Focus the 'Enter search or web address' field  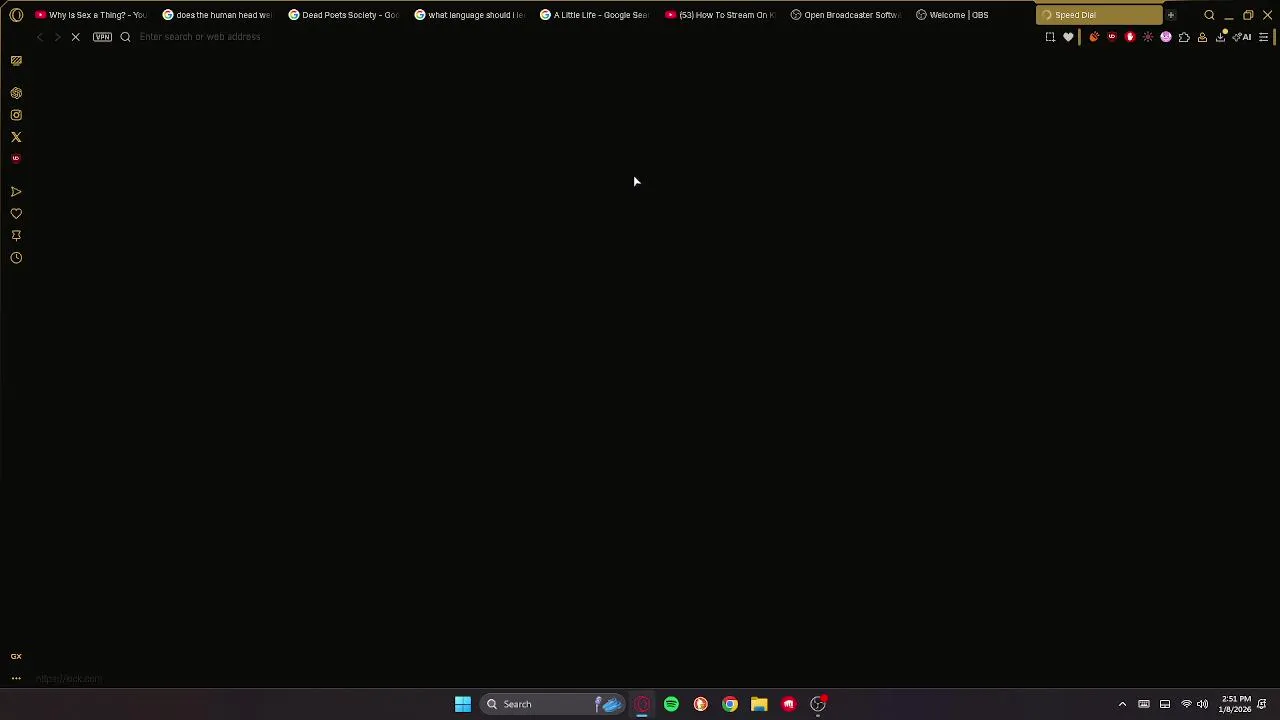click(x=585, y=37)
